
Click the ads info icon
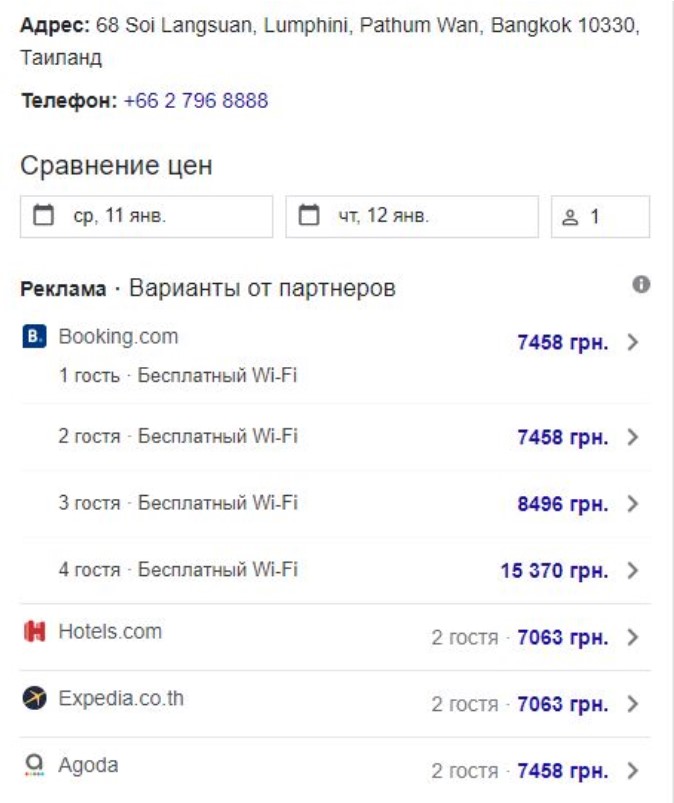point(641,285)
